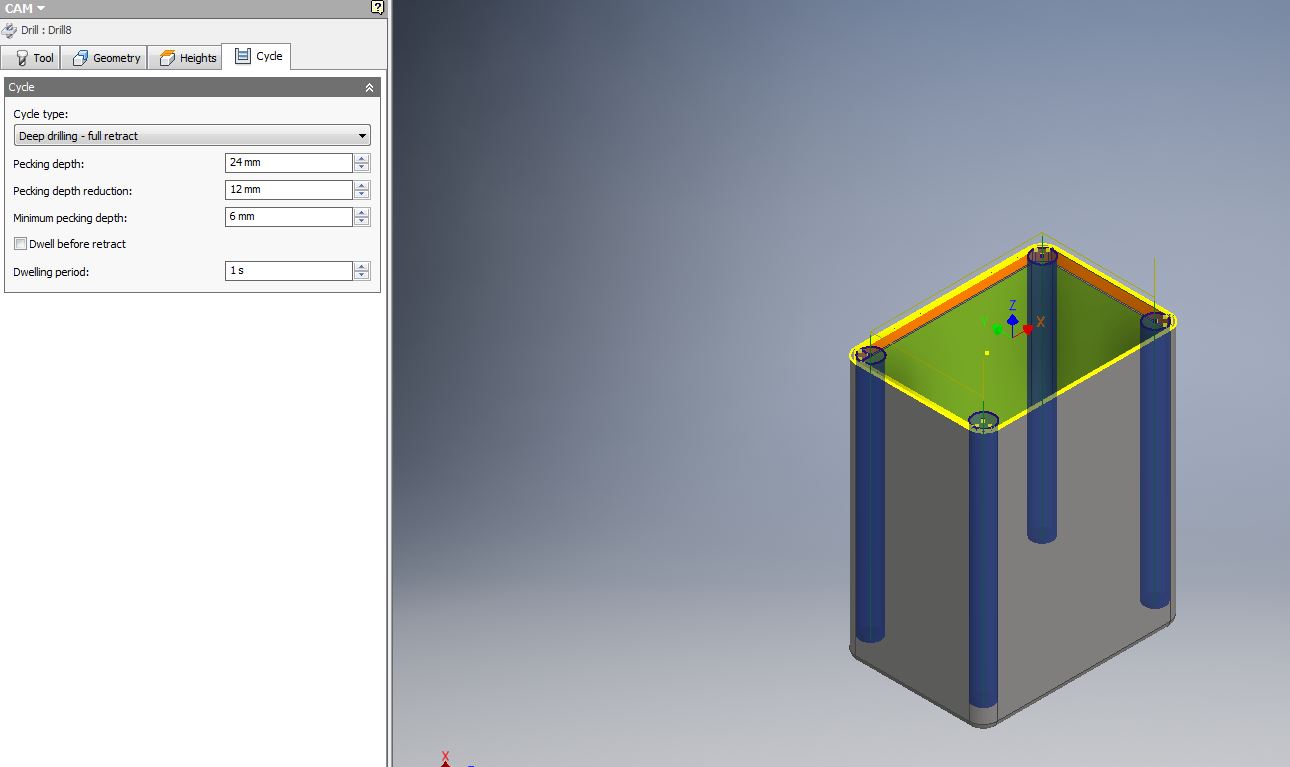Collapse the Cycle section with chevron
Viewport: 1290px width, 767px height.
point(369,88)
